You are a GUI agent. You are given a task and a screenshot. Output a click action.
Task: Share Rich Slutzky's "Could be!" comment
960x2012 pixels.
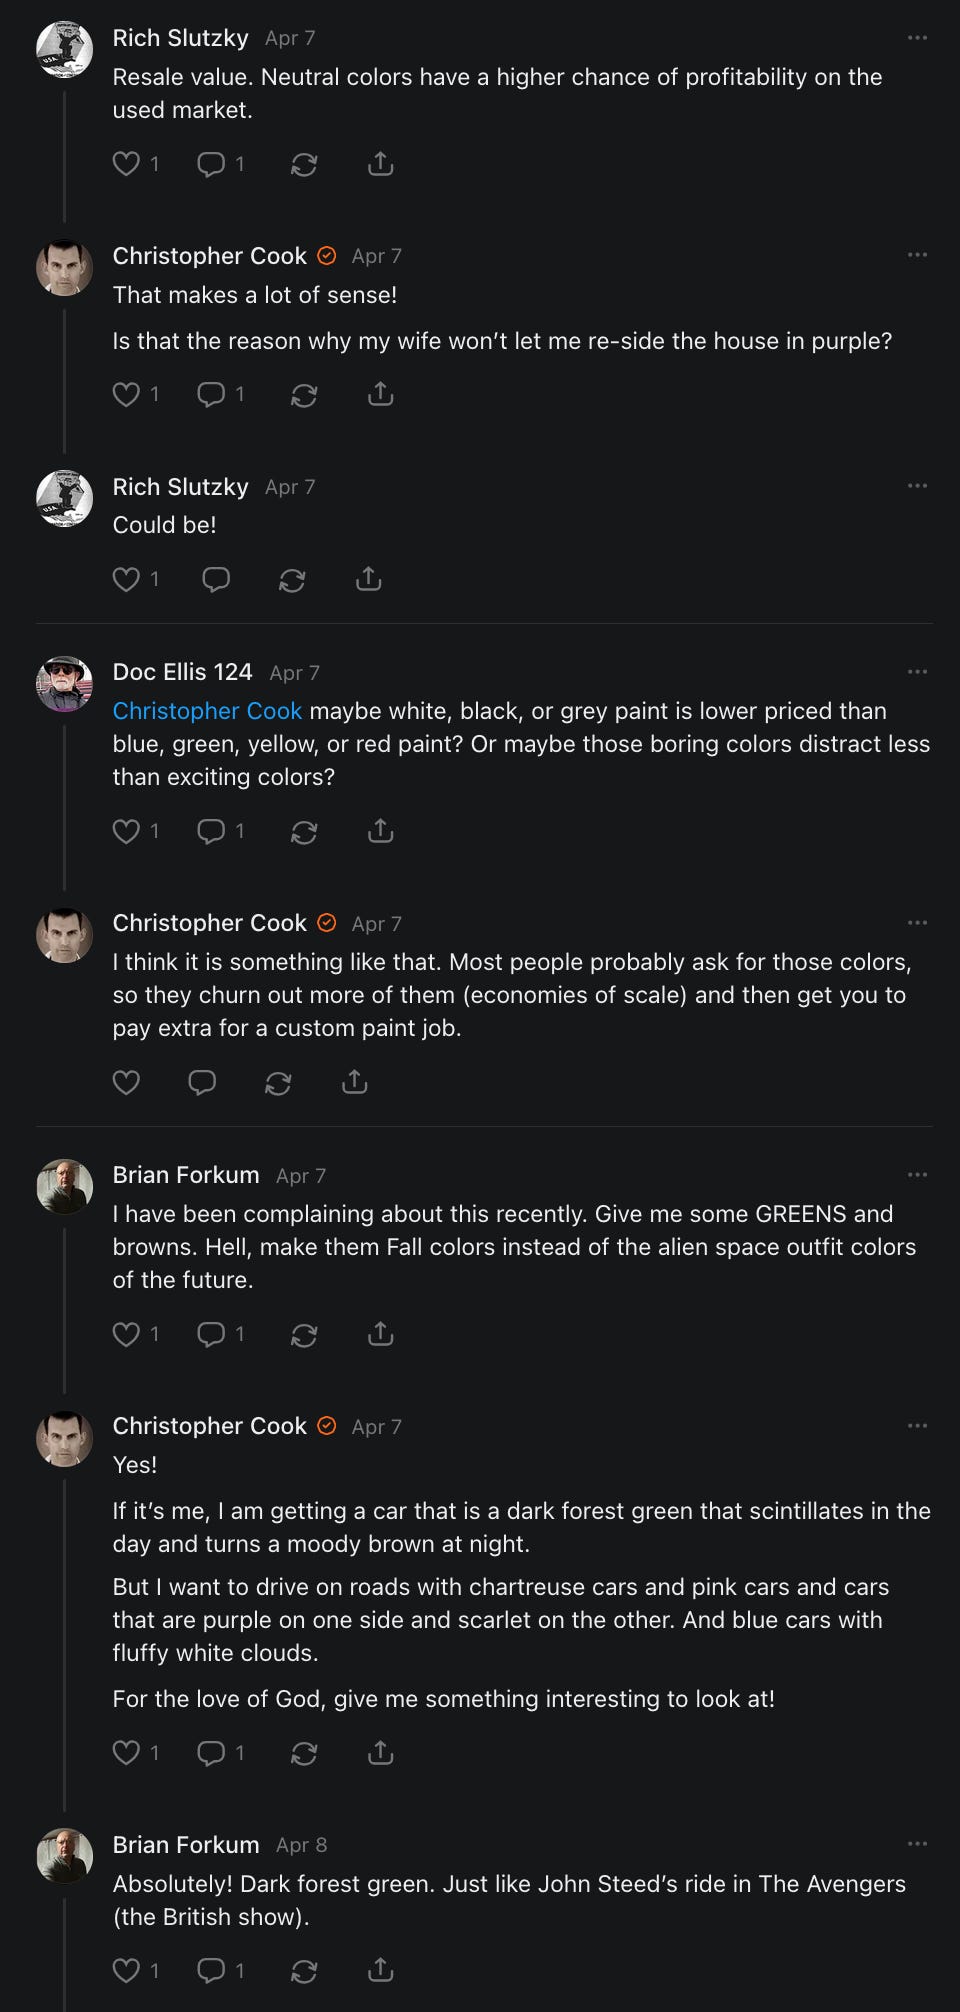click(369, 579)
